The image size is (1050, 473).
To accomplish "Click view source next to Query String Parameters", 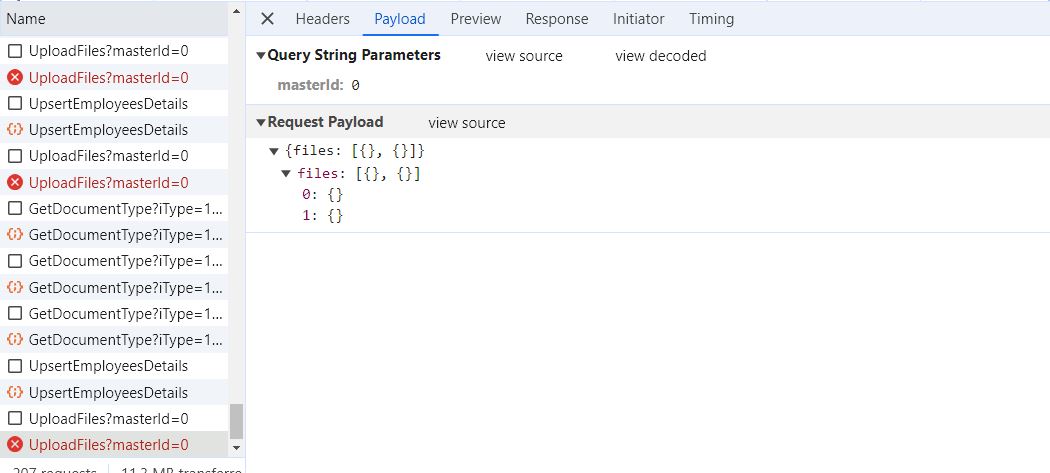I will [x=524, y=56].
